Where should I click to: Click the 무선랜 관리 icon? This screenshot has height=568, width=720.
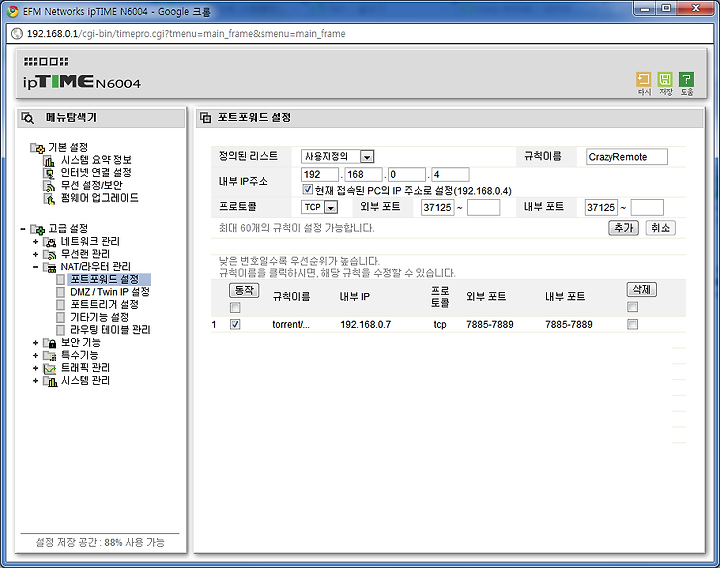[49, 254]
